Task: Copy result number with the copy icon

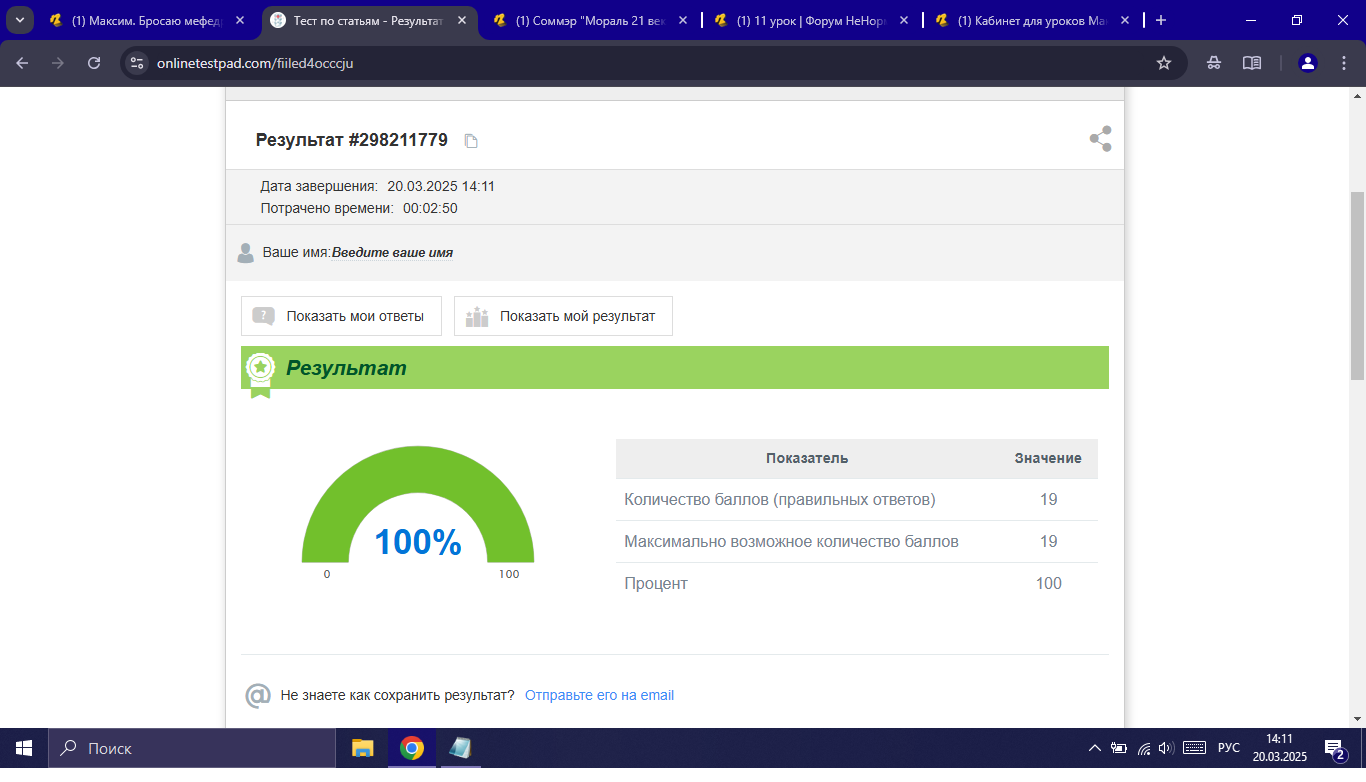Action: [471, 141]
